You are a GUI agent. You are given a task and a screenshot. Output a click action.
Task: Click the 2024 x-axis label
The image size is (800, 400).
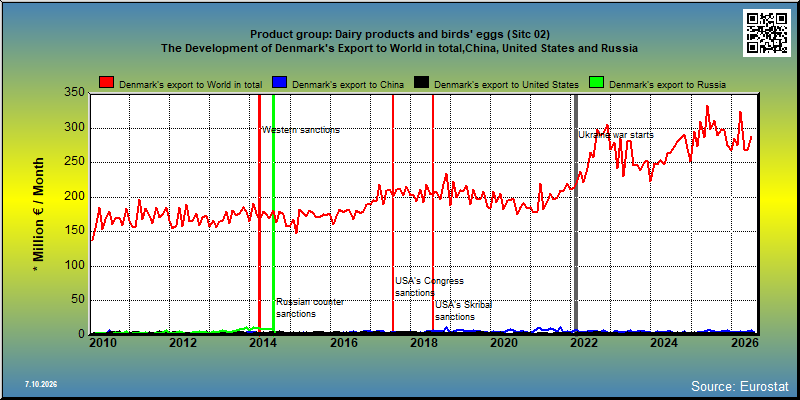pos(665,342)
